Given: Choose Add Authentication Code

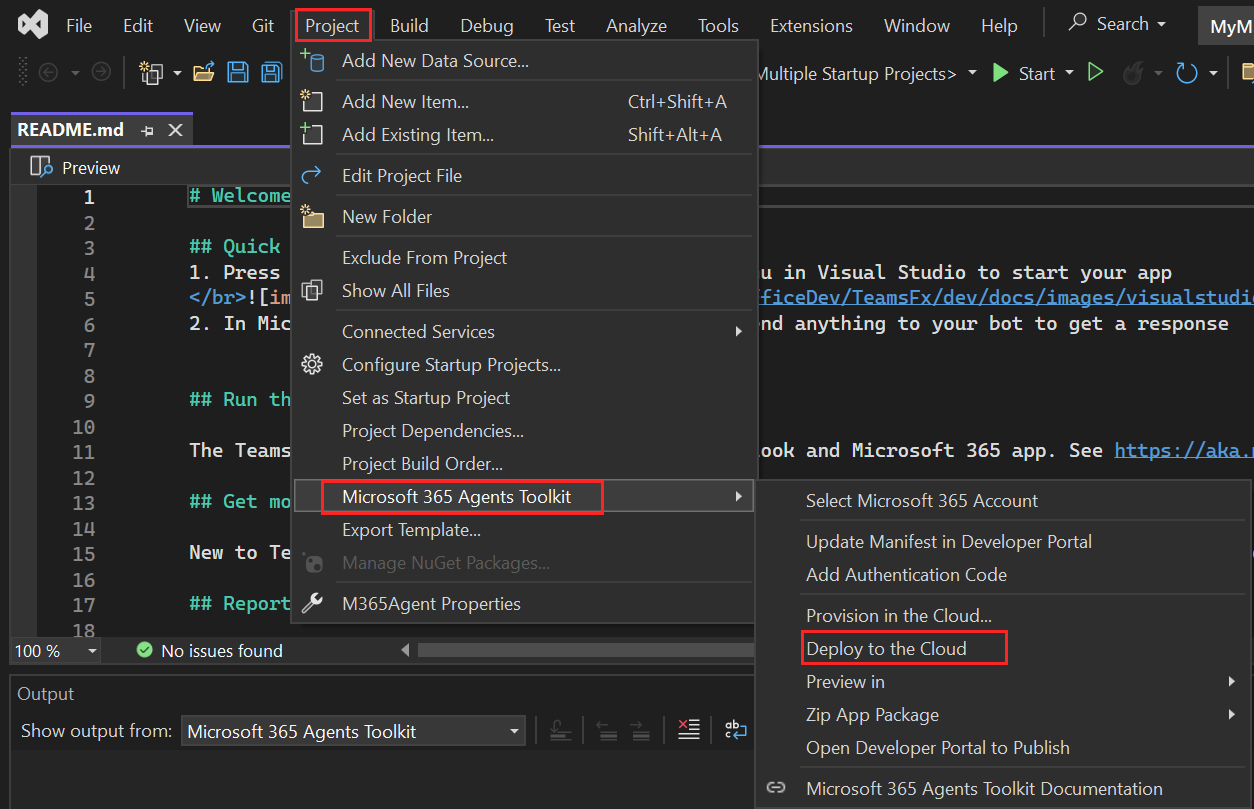Looking at the screenshot, I should pyautogui.click(x=906, y=574).
